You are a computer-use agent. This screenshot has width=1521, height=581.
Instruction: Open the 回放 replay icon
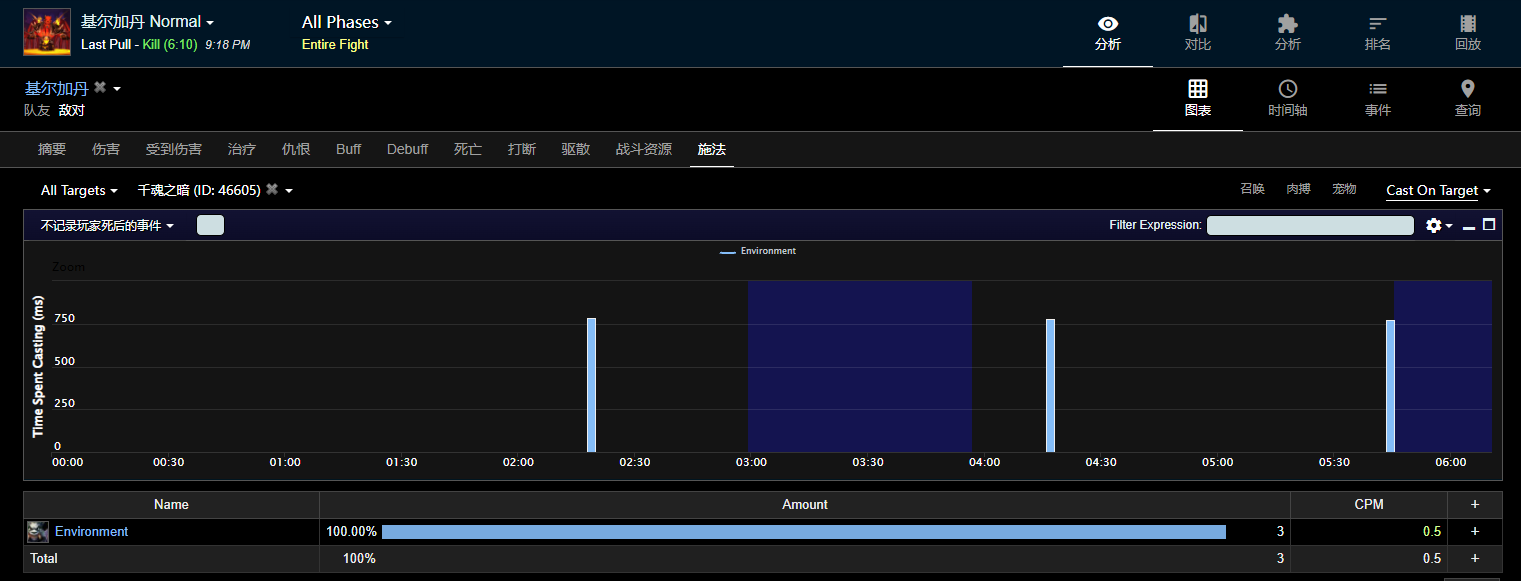click(1467, 32)
